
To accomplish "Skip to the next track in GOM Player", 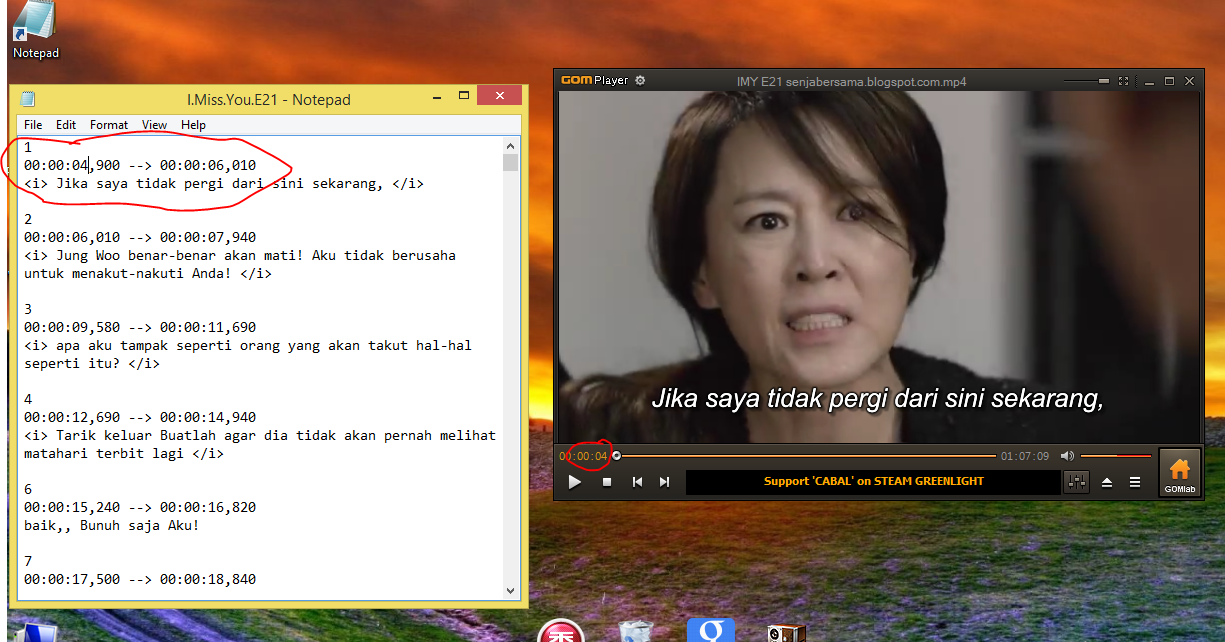I will click(x=664, y=482).
